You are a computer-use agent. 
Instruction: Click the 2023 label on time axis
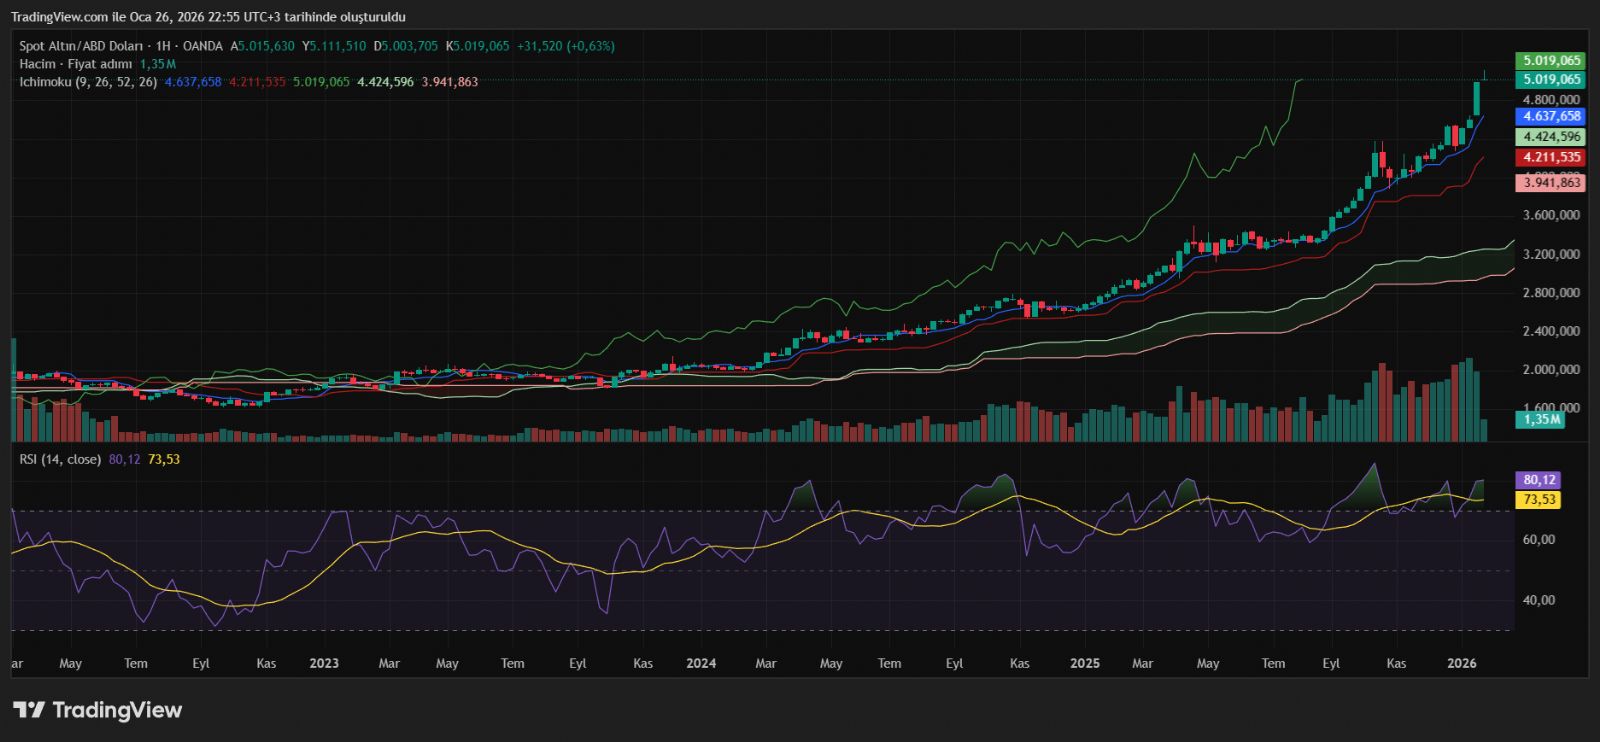(x=324, y=663)
